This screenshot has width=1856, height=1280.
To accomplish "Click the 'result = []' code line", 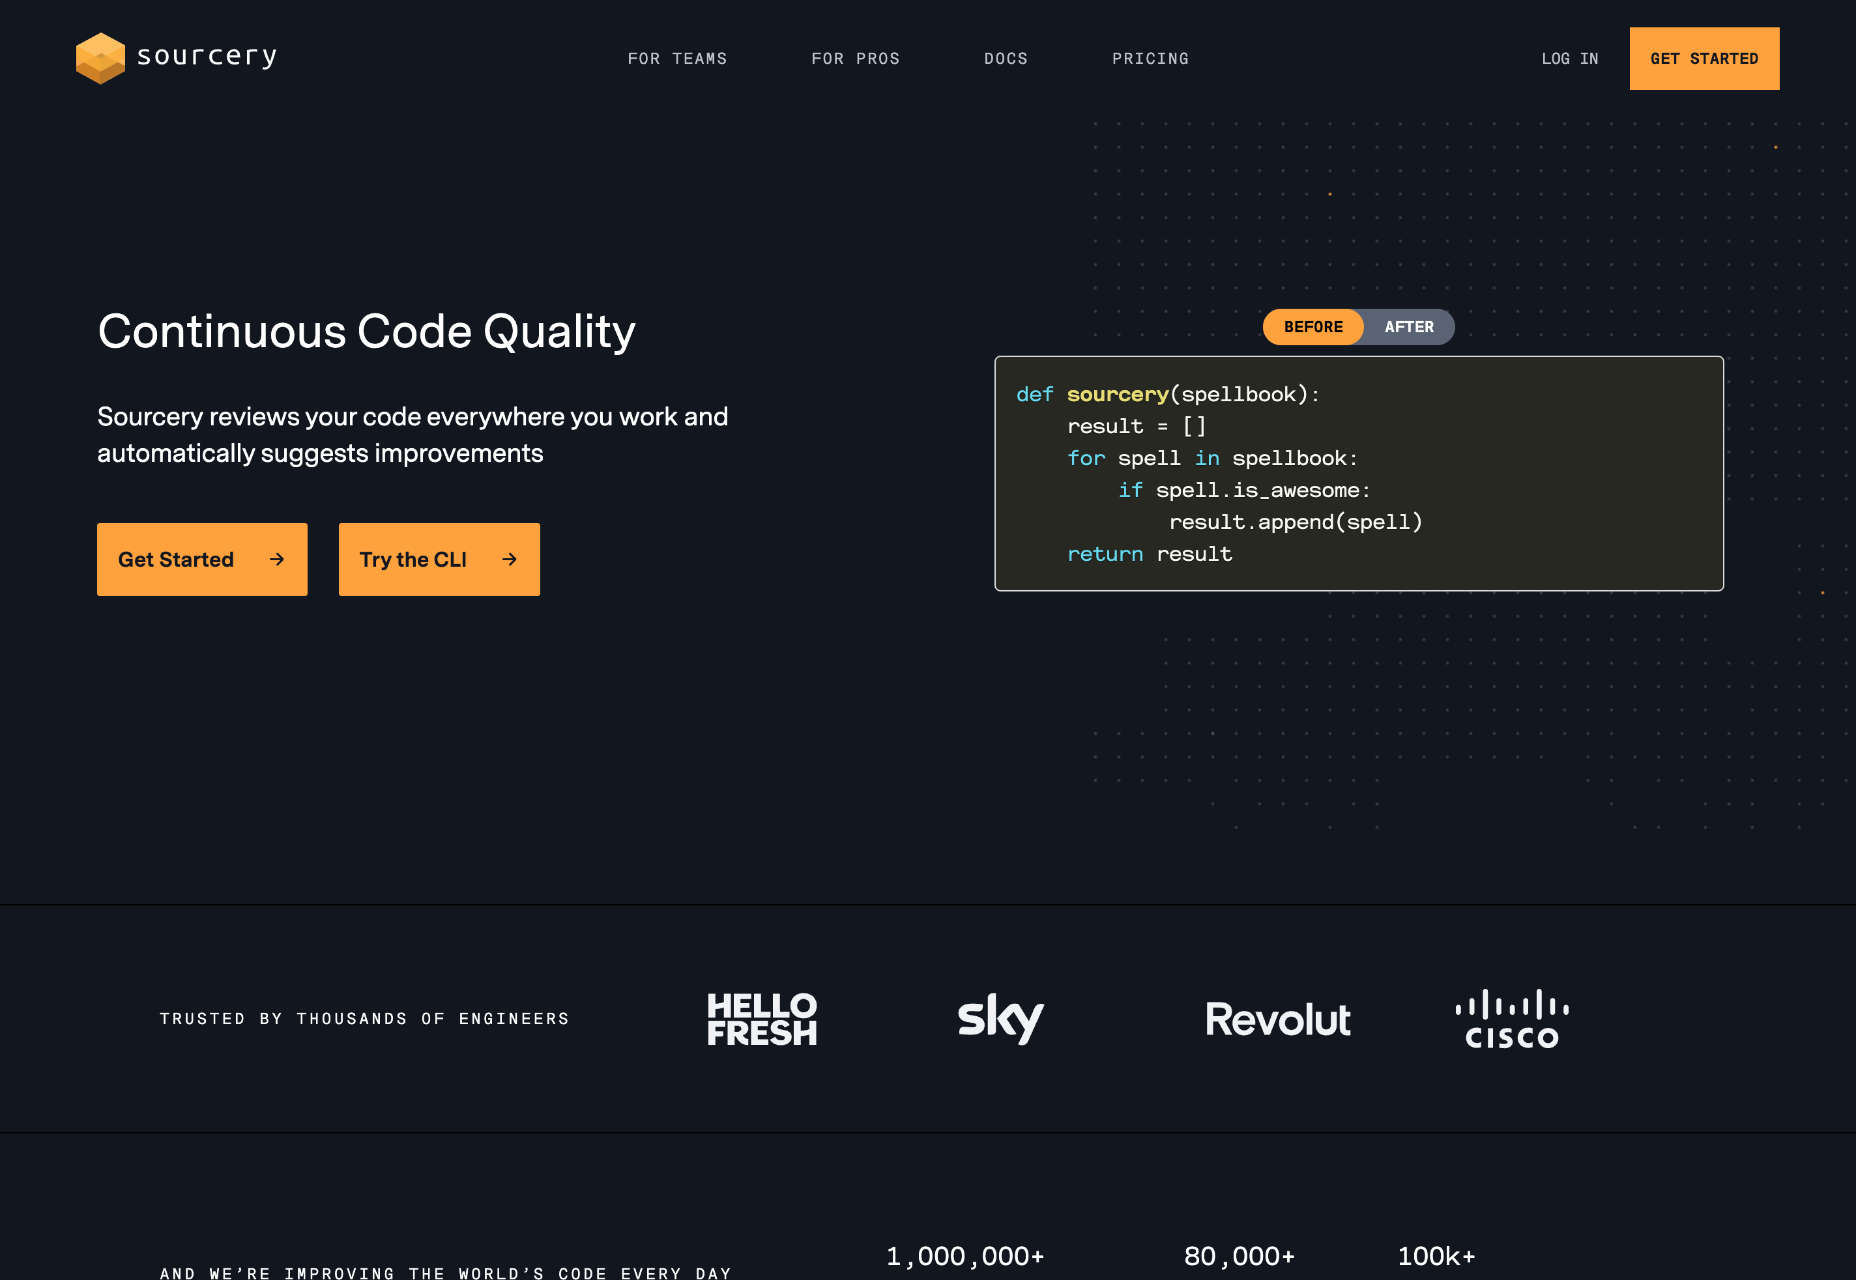I will [x=1137, y=426].
